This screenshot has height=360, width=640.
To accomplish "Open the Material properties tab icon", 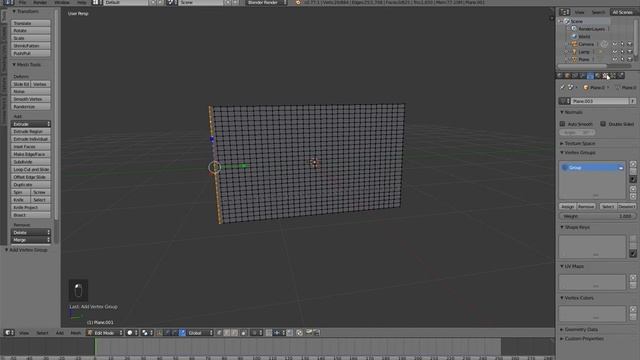I will coord(598,76).
